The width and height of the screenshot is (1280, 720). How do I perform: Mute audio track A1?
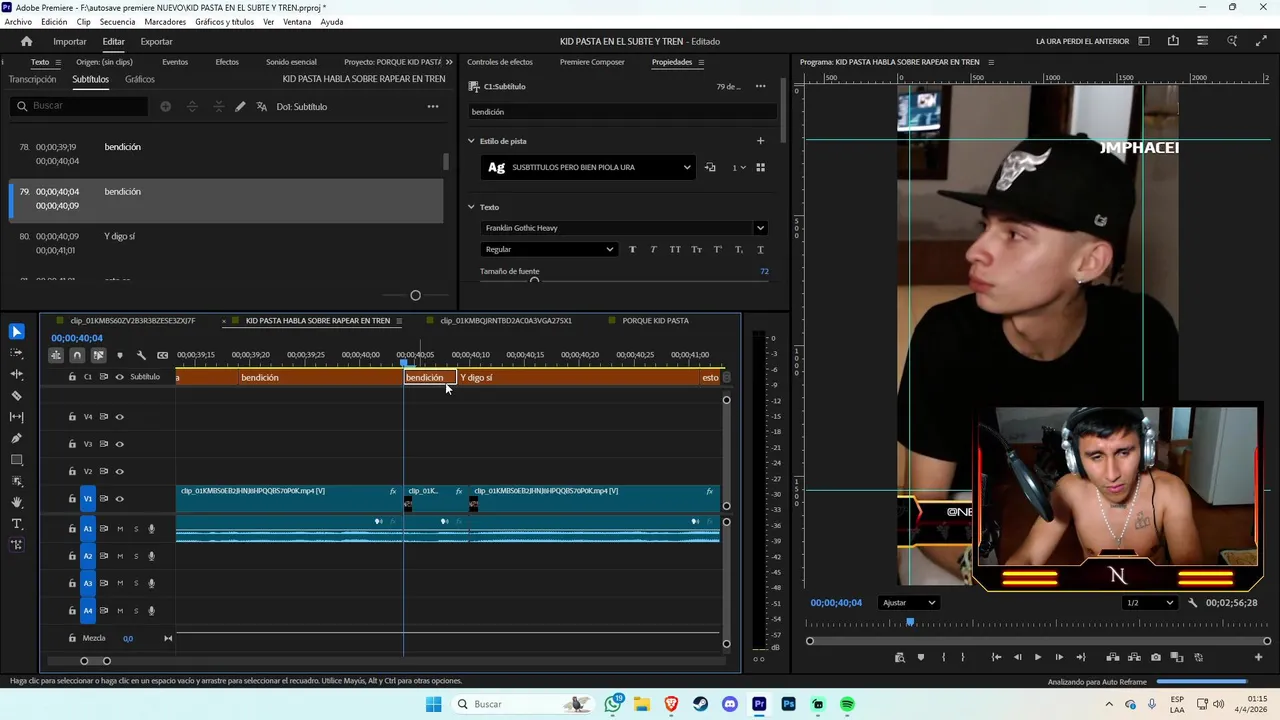[120, 529]
